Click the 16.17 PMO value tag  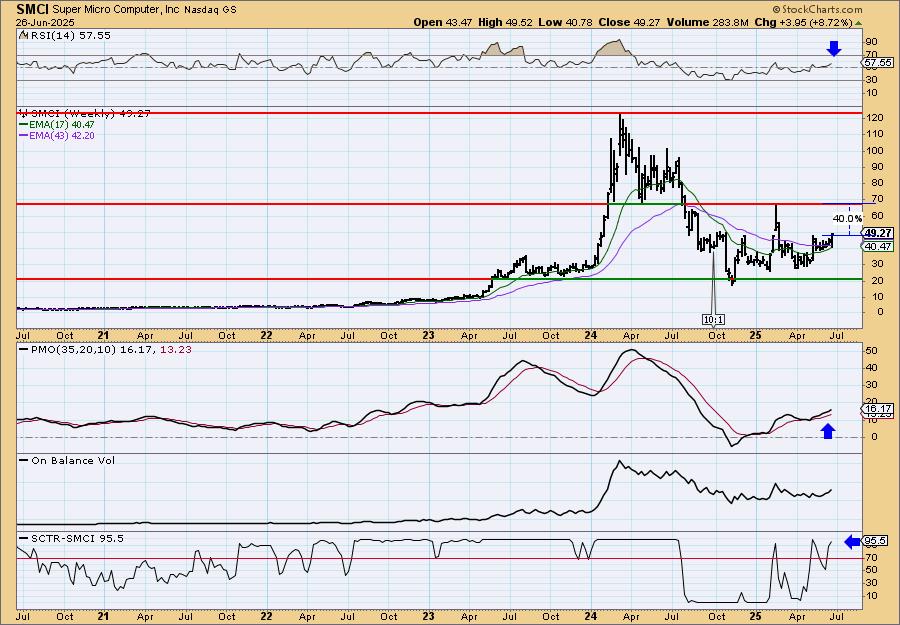878,407
